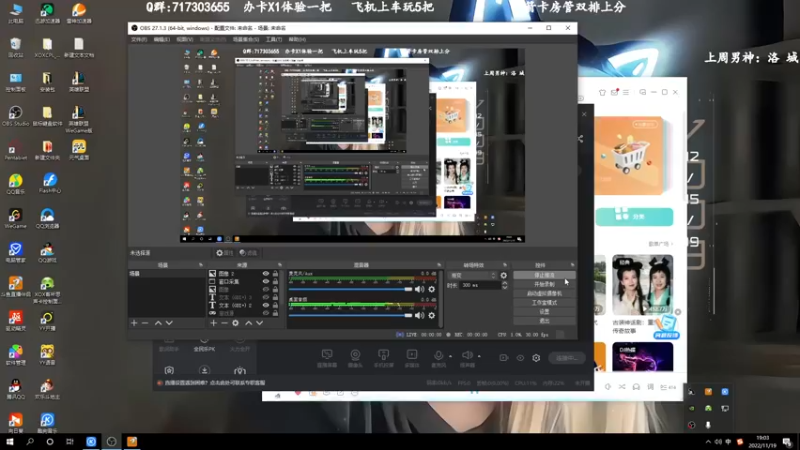This screenshot has height=450, width=800.
Task: Toggle visibility of 文本 (GDI+) 2 source
Action: pos(266,305)
